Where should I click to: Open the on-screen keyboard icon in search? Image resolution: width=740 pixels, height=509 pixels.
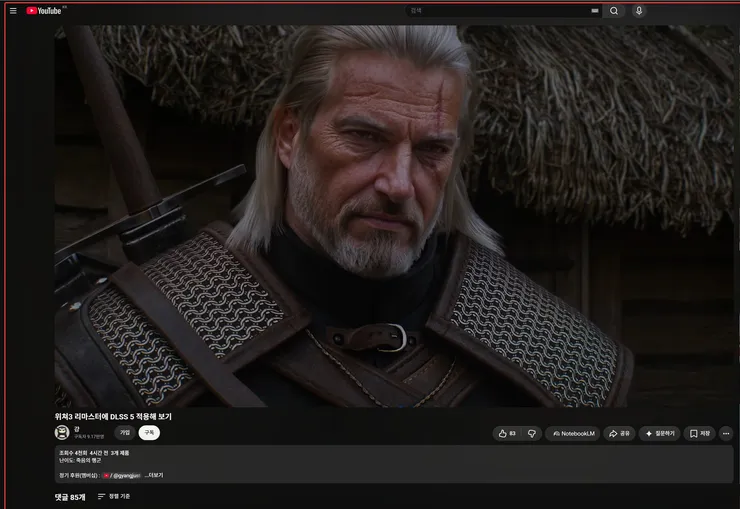click(x=595, y=11)
